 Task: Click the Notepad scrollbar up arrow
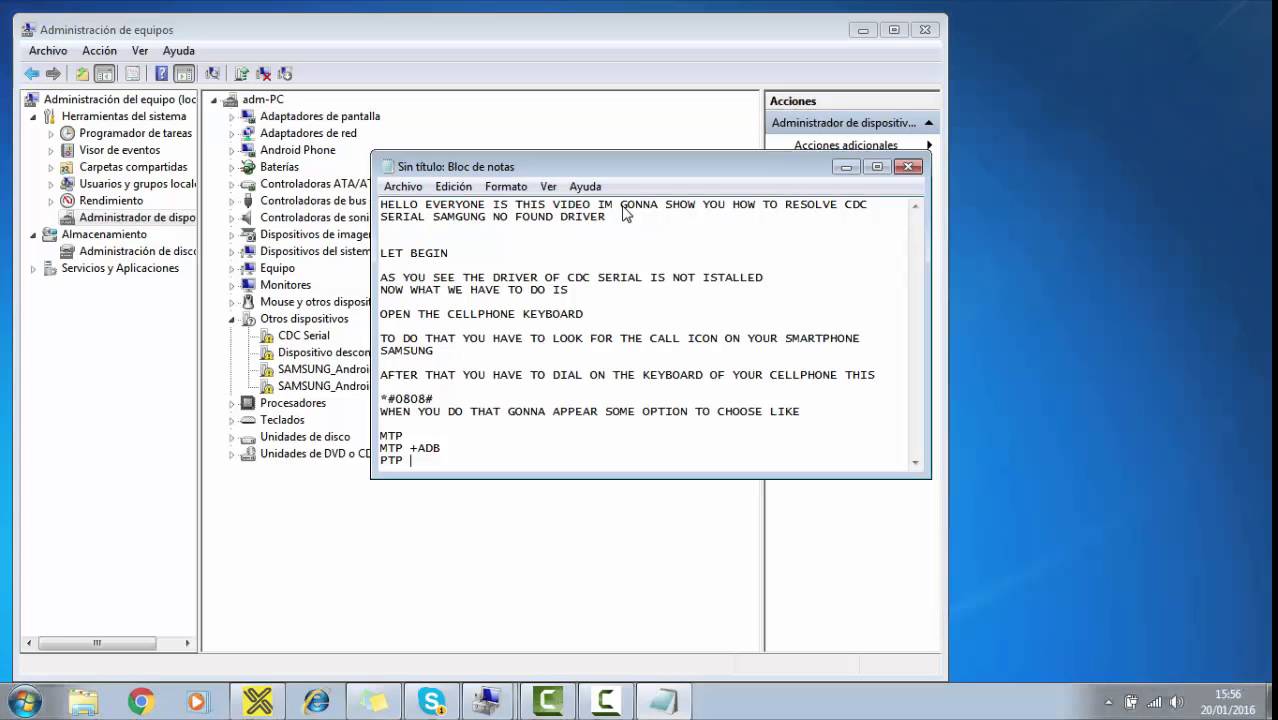click(915, 205)
